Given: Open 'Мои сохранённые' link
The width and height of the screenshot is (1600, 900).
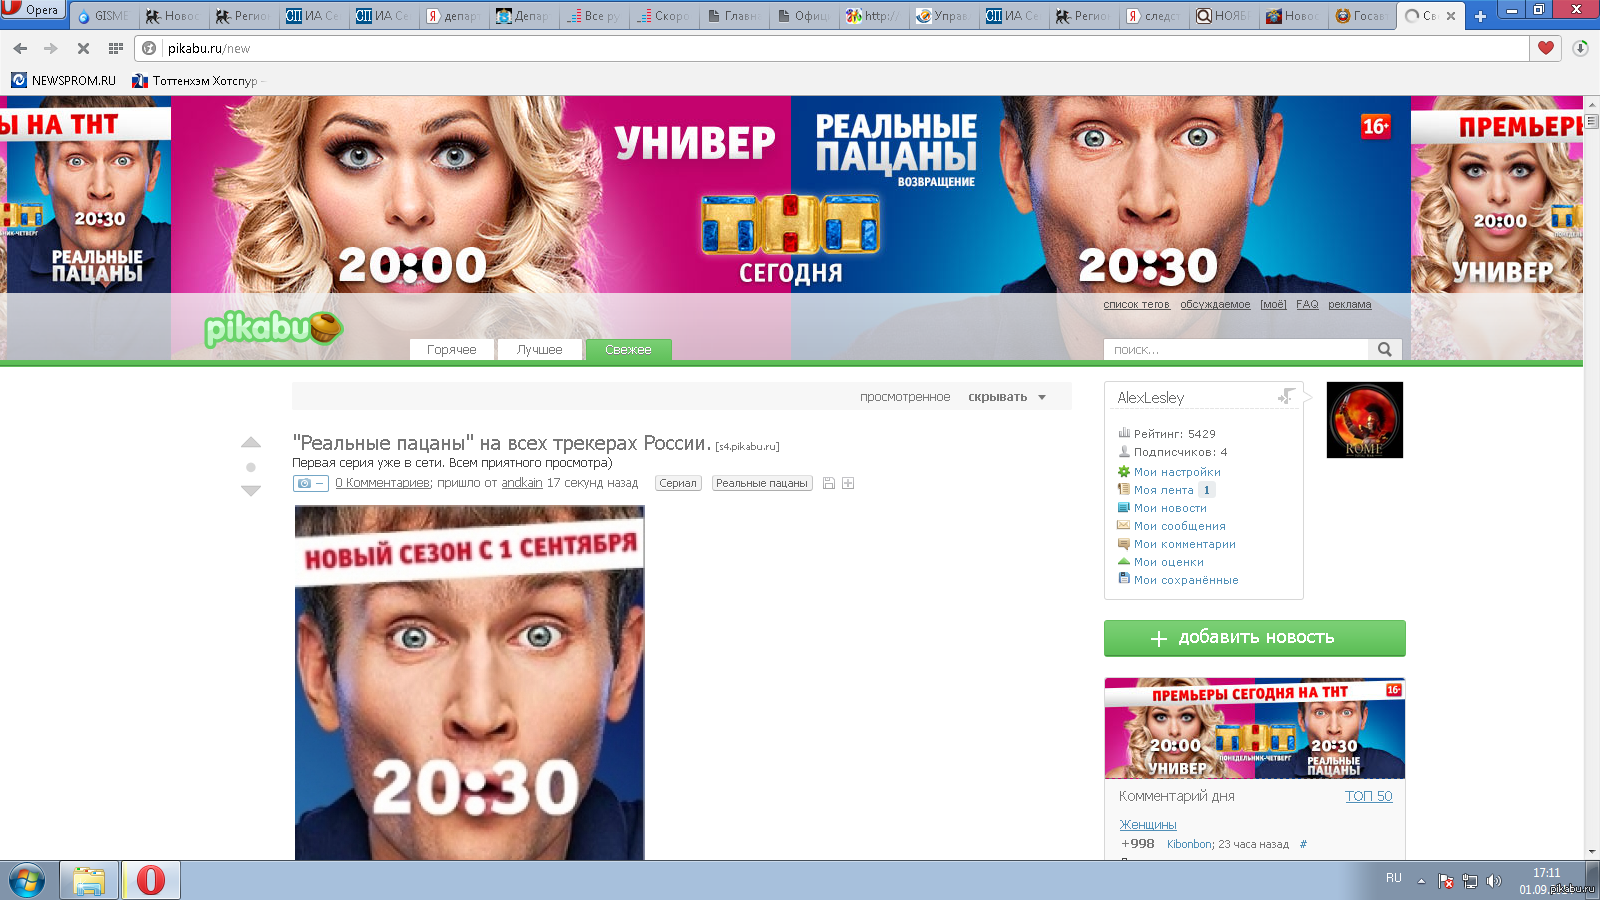Looking at the screenshot, I should pos(1186,580).
